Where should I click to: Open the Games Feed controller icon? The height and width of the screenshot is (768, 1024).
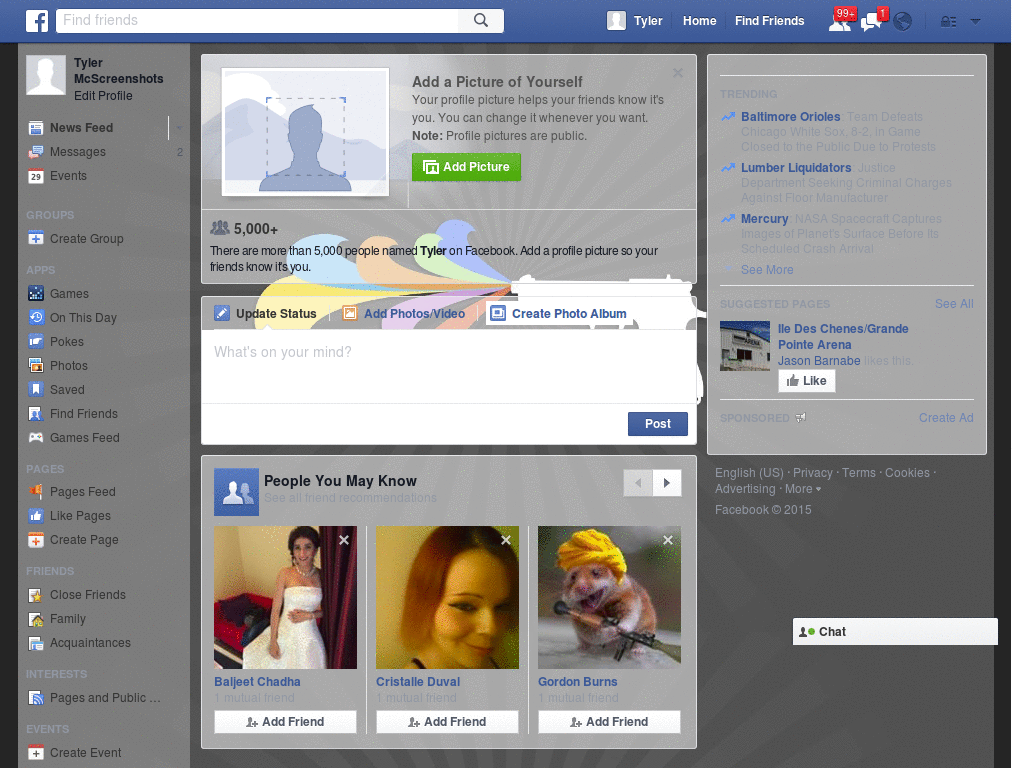coord(36,438)
